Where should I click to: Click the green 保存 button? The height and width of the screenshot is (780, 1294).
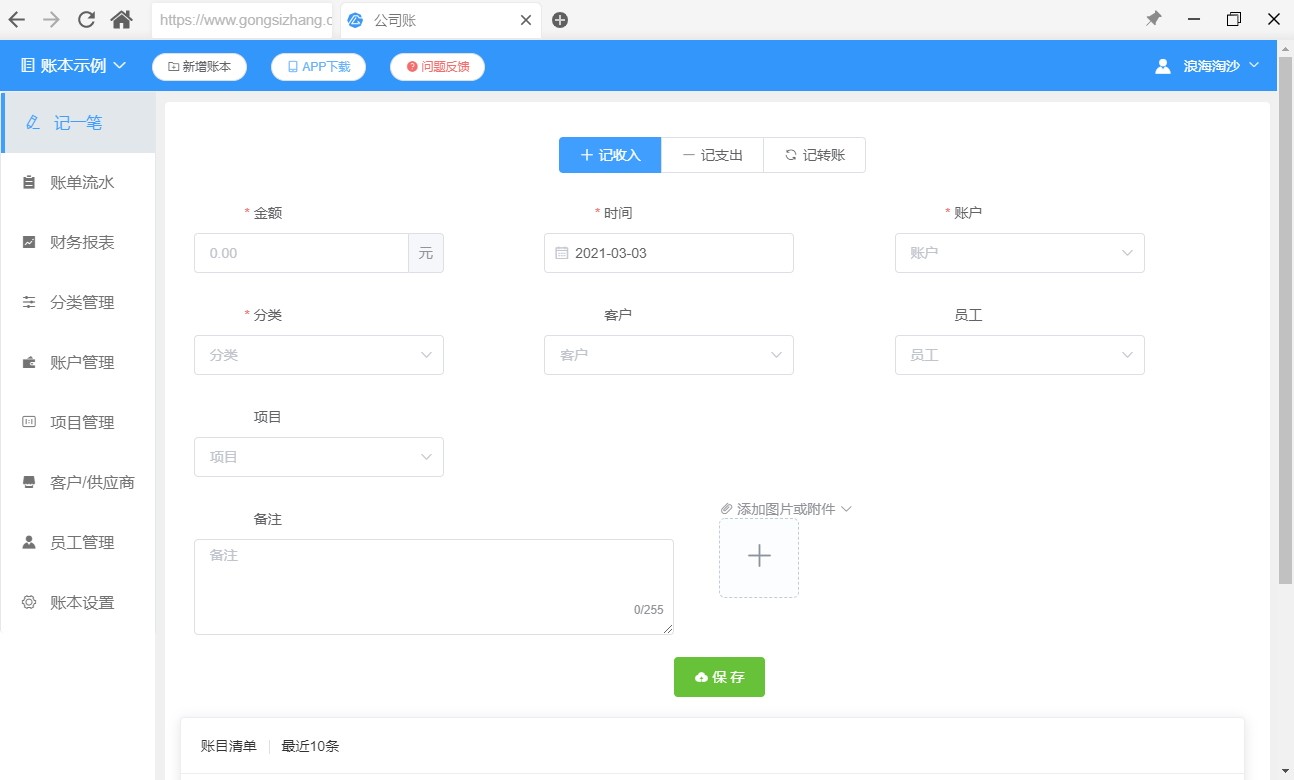(719, 677)
